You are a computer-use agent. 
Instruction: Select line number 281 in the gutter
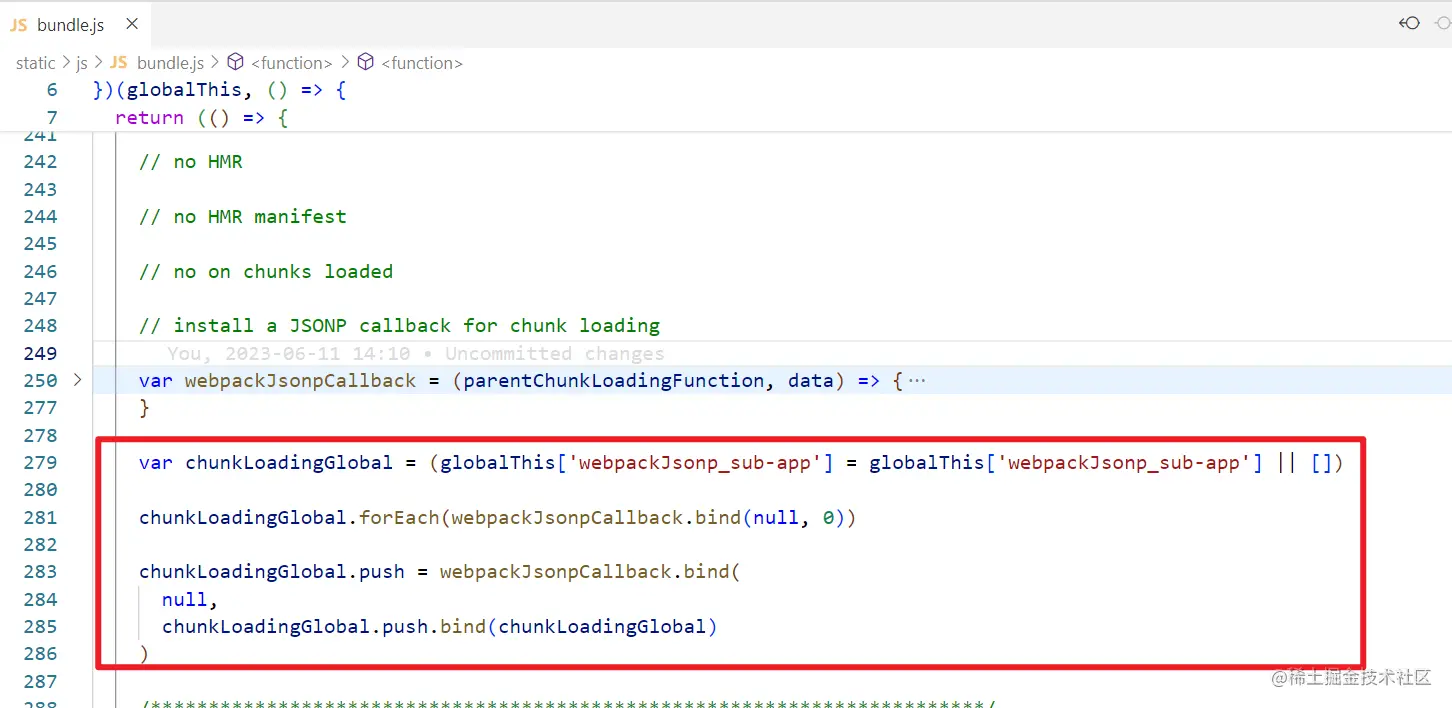(40, 518)
